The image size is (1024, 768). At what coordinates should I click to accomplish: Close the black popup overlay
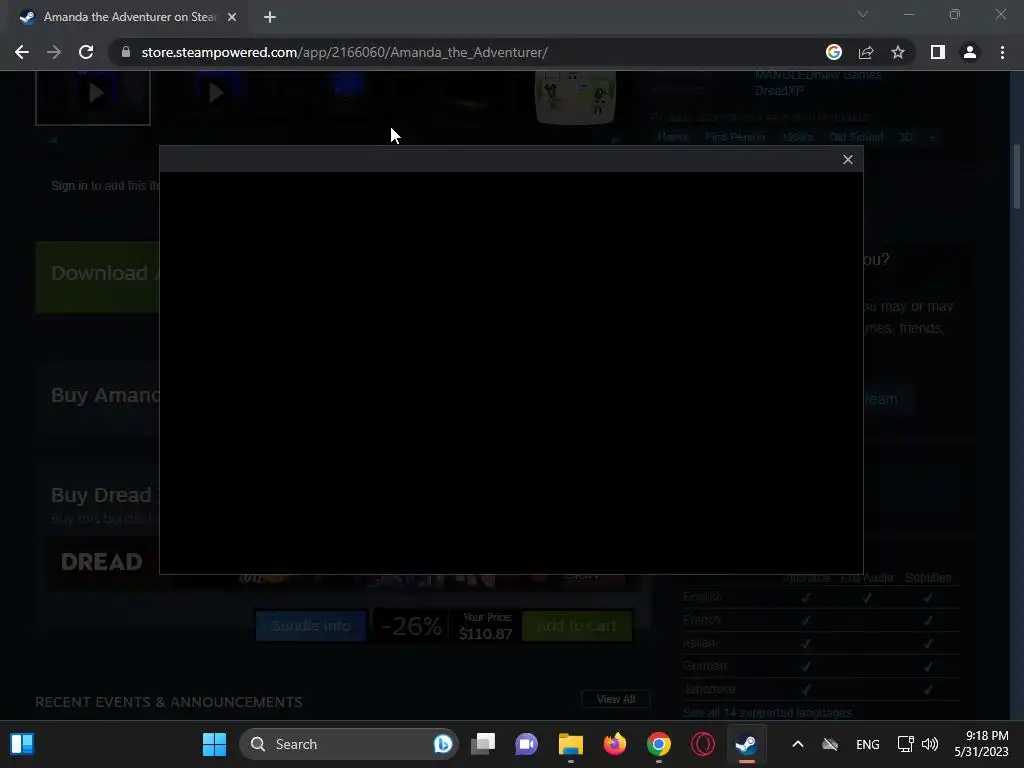click(x=848, y=159)
